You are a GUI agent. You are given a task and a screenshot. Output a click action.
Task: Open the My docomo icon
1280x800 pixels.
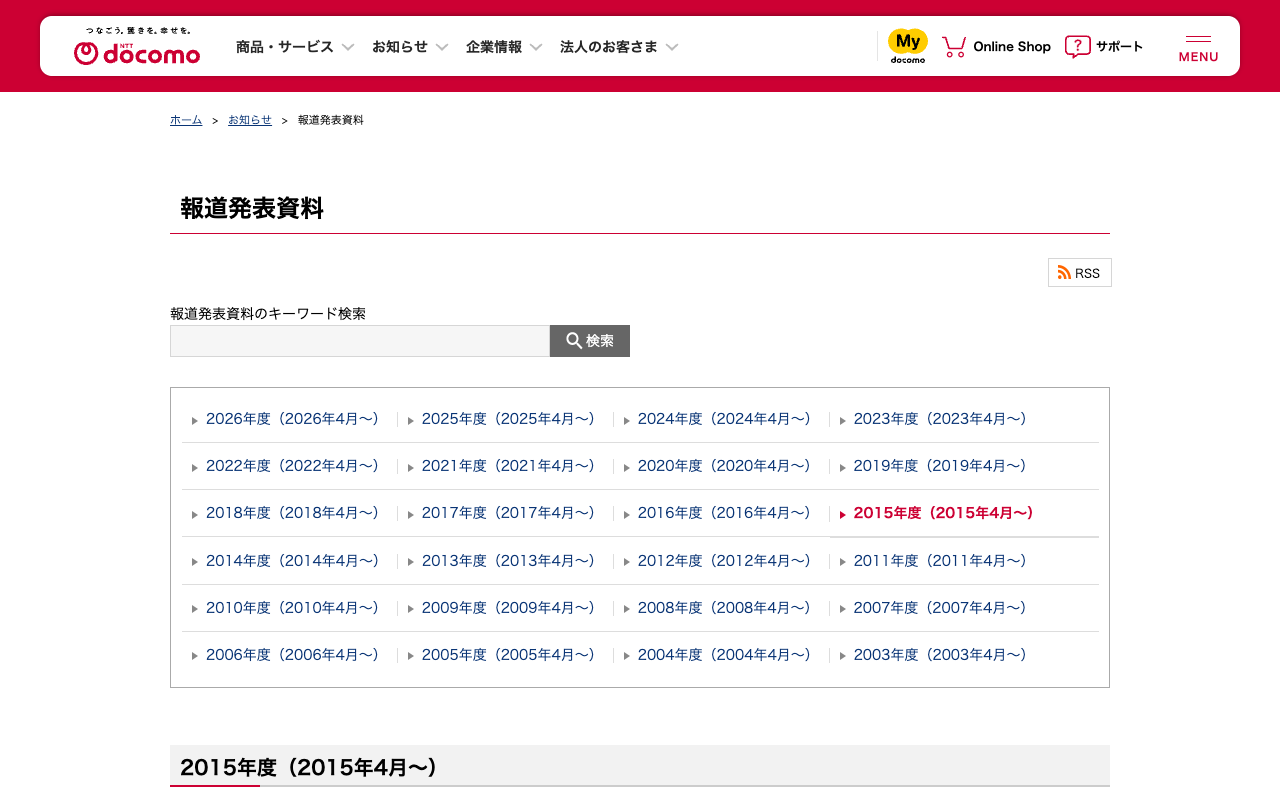[x=908, y=46]
